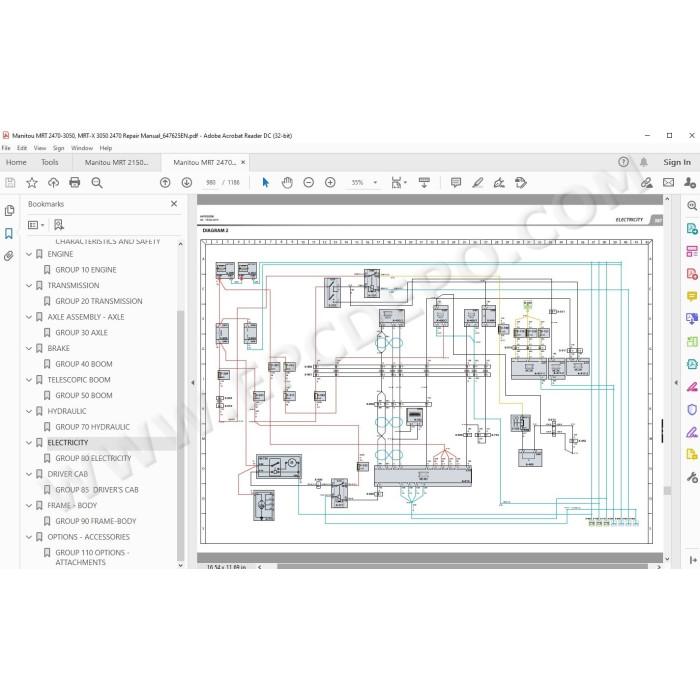Switch to the Manitou MRT 2150 tab
Screen dimensions: 700x700
[x=117, y=162]
